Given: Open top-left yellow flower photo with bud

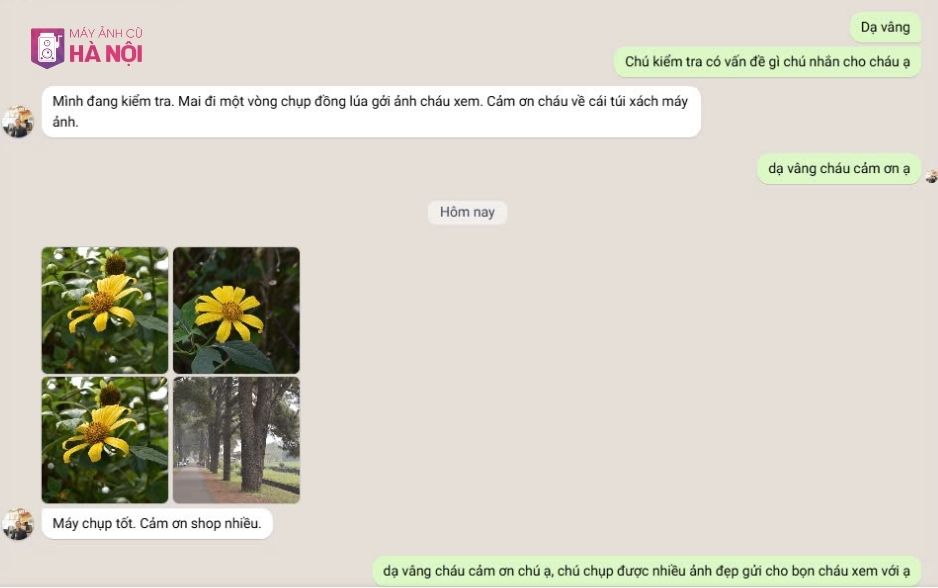Looking at the screenshot, I should tap(105, 310).
